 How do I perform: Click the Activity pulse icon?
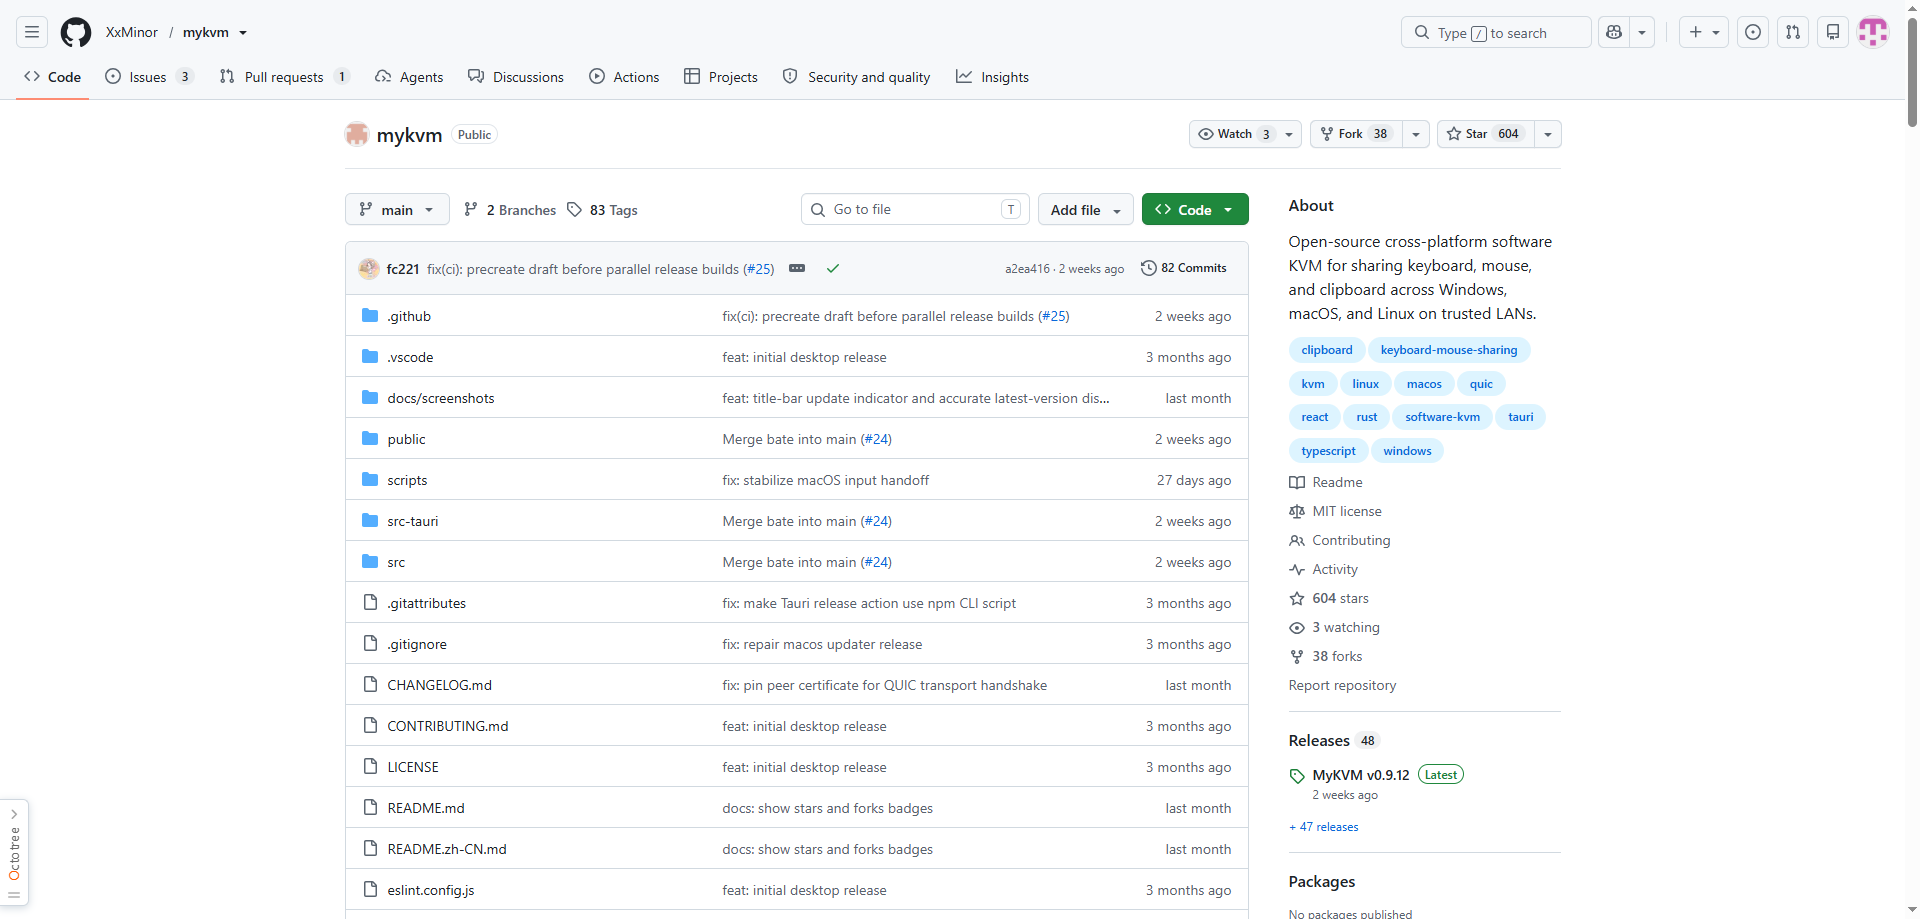pyautogui.click(x=1297, y=569)
